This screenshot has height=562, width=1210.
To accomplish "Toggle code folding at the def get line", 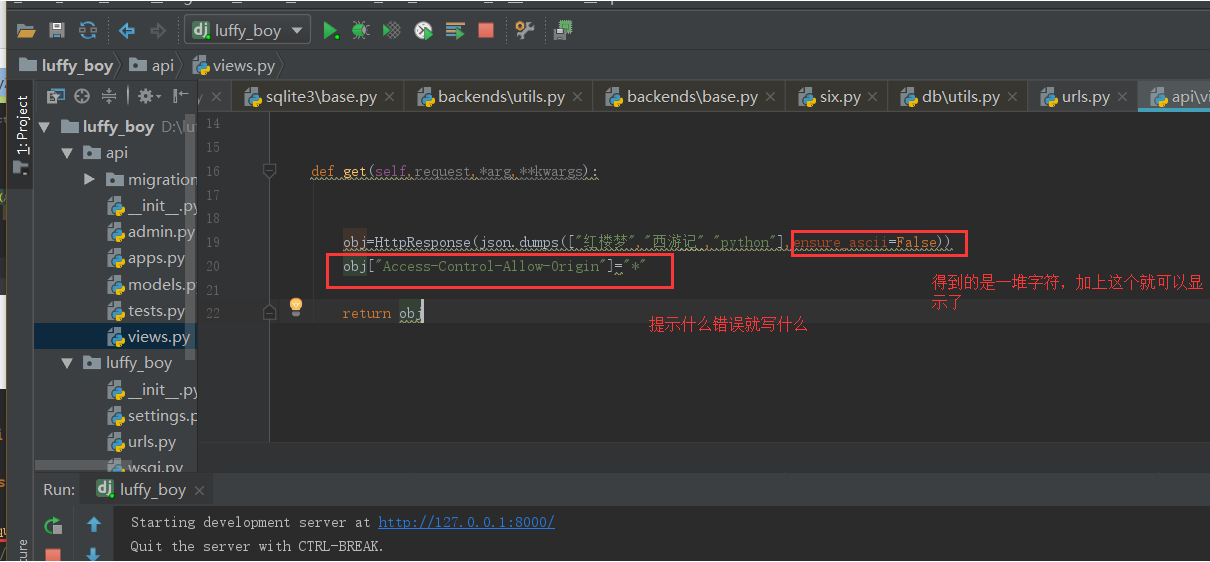I will [269, 171].
